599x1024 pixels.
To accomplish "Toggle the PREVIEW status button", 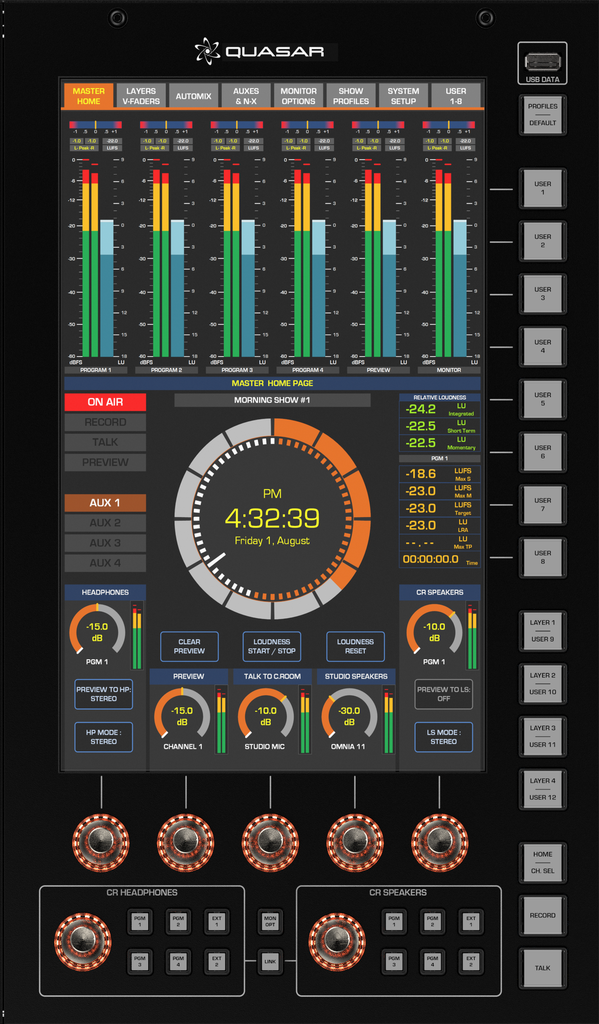I will pyautogui.click(x=105, y=462).
